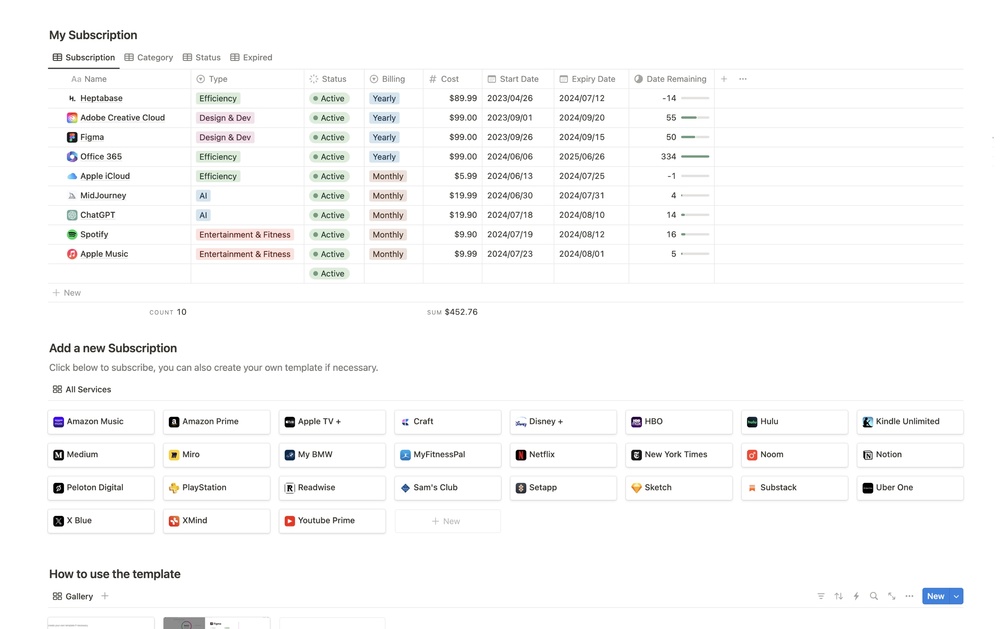
Task: Click the Netflix icon in services
Action: pos(520,455)
